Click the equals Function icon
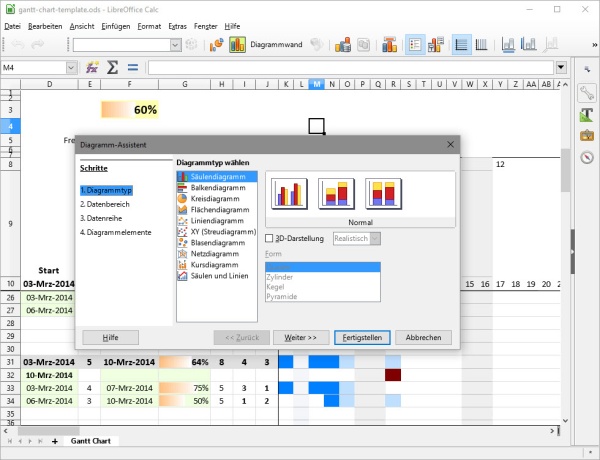The image size is (600, 460). pyautogui.click(x=133, y=68)
